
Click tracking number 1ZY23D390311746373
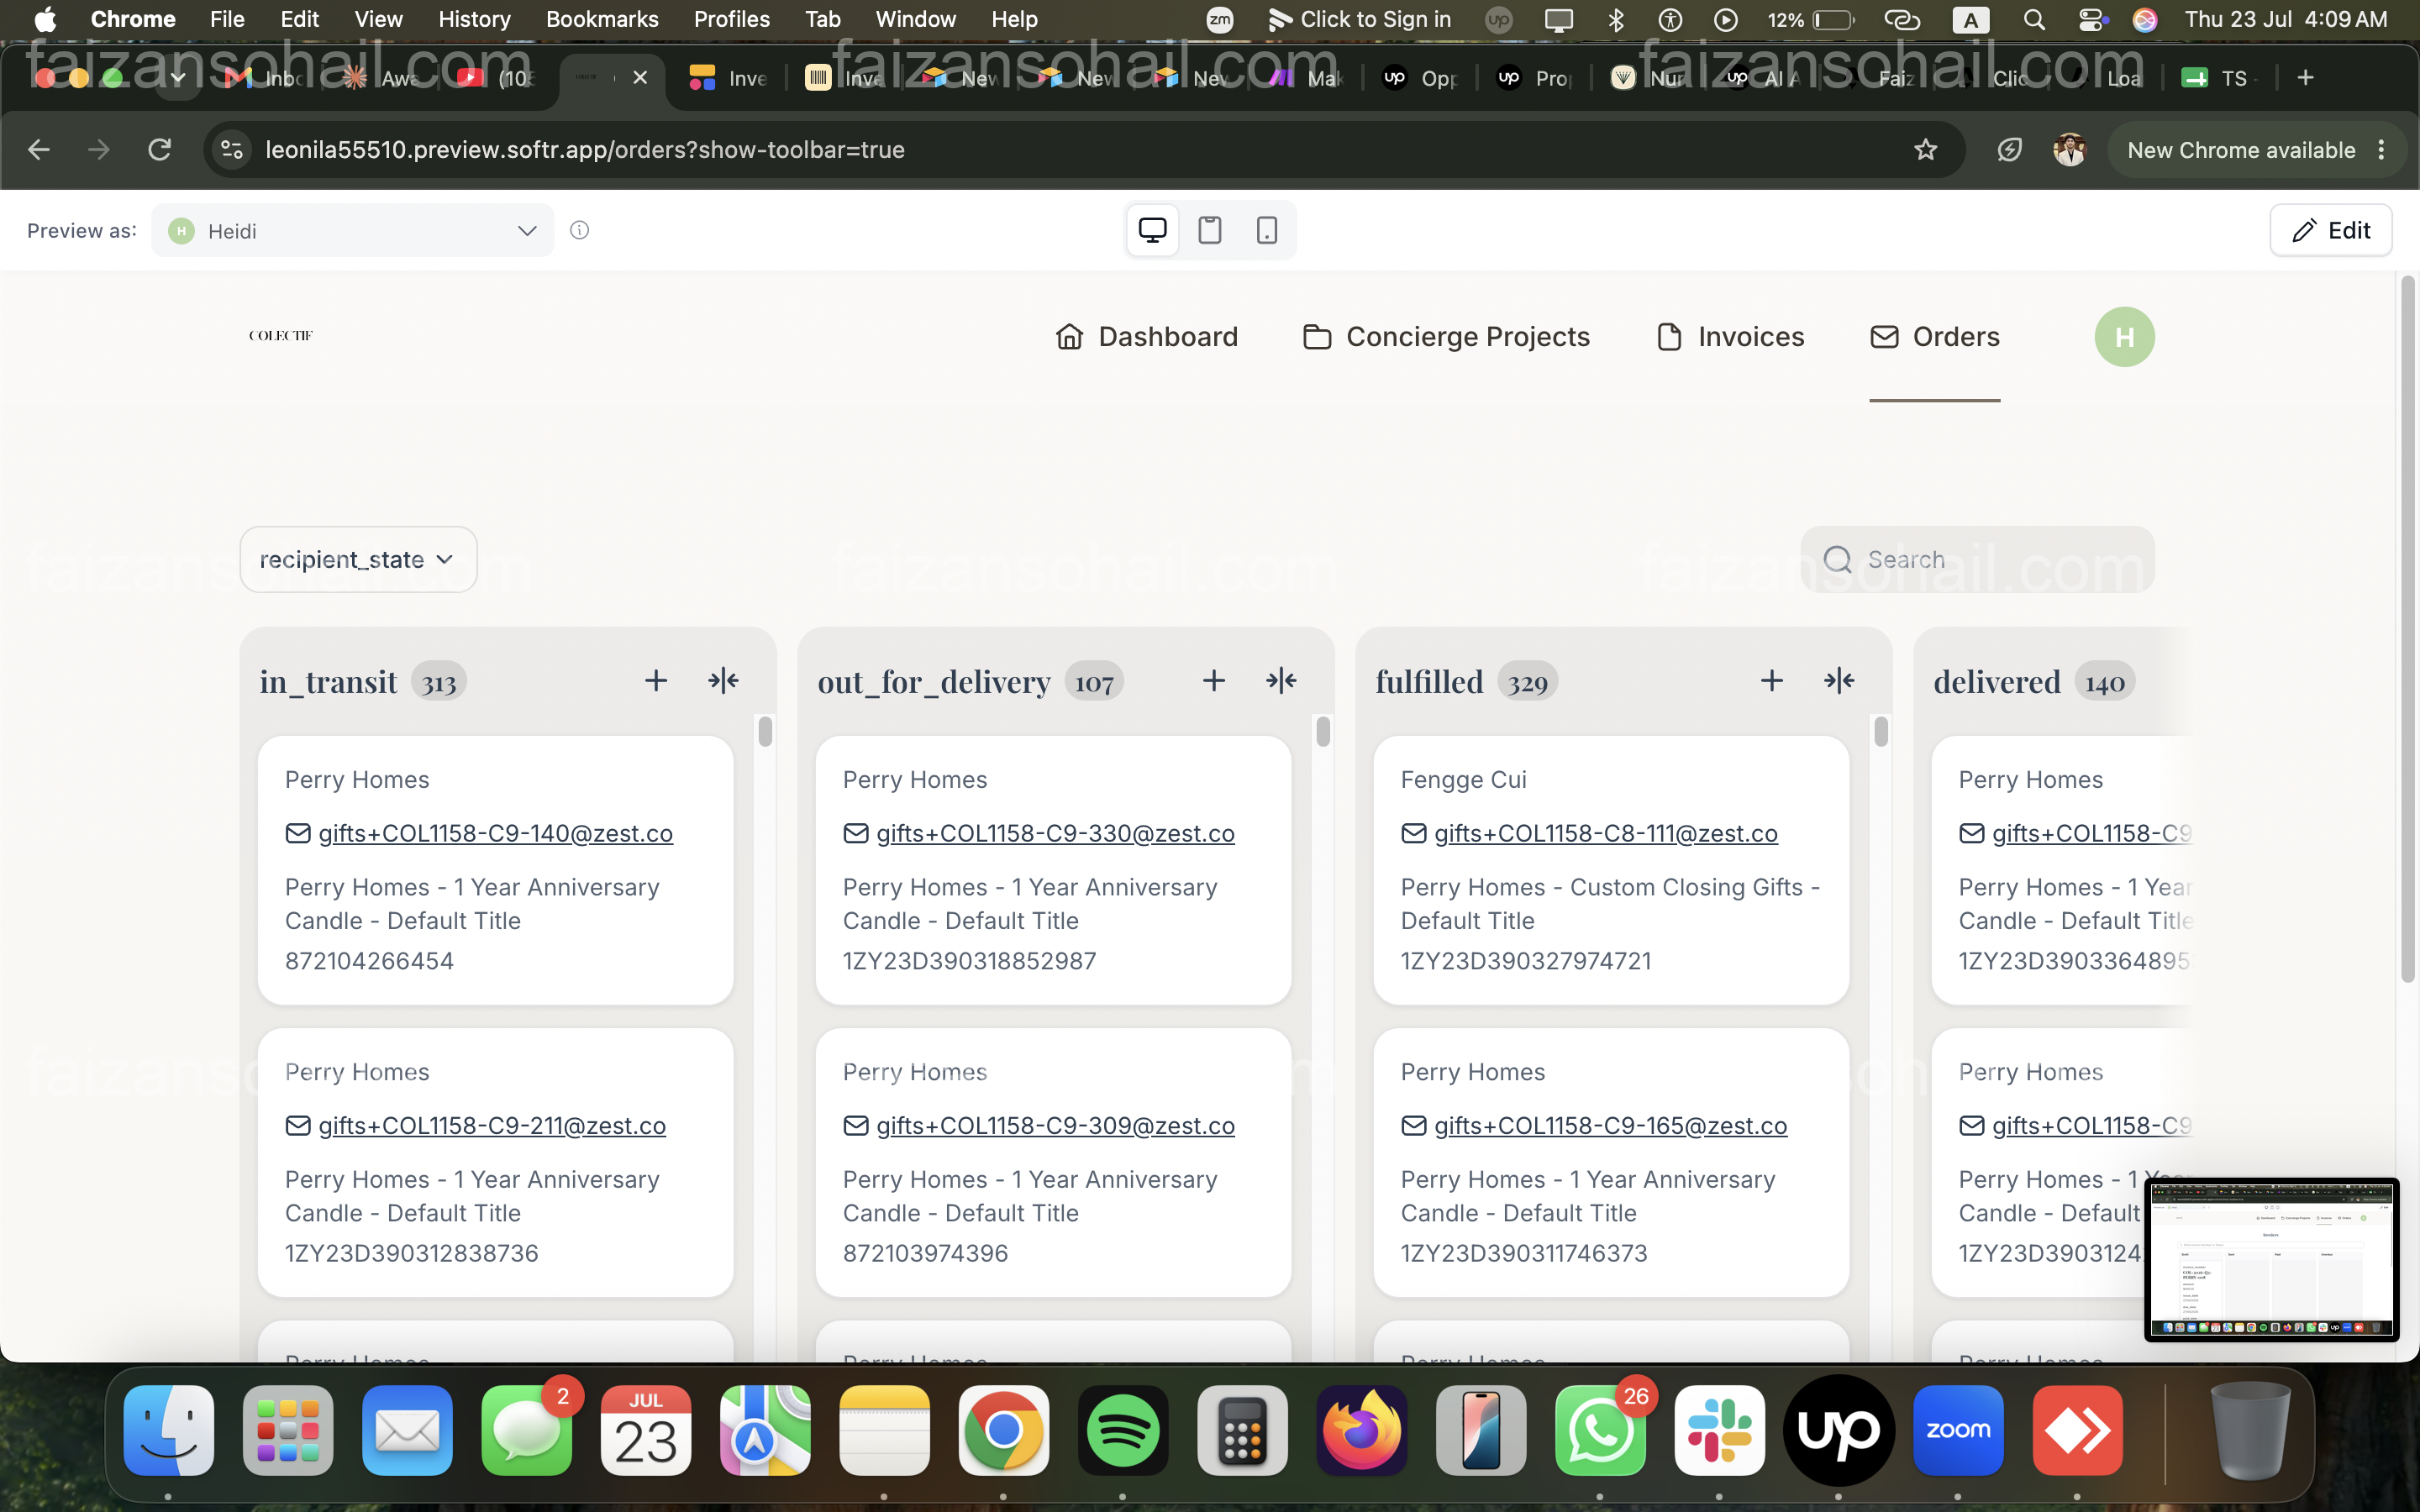(x=1524, y=1253)
